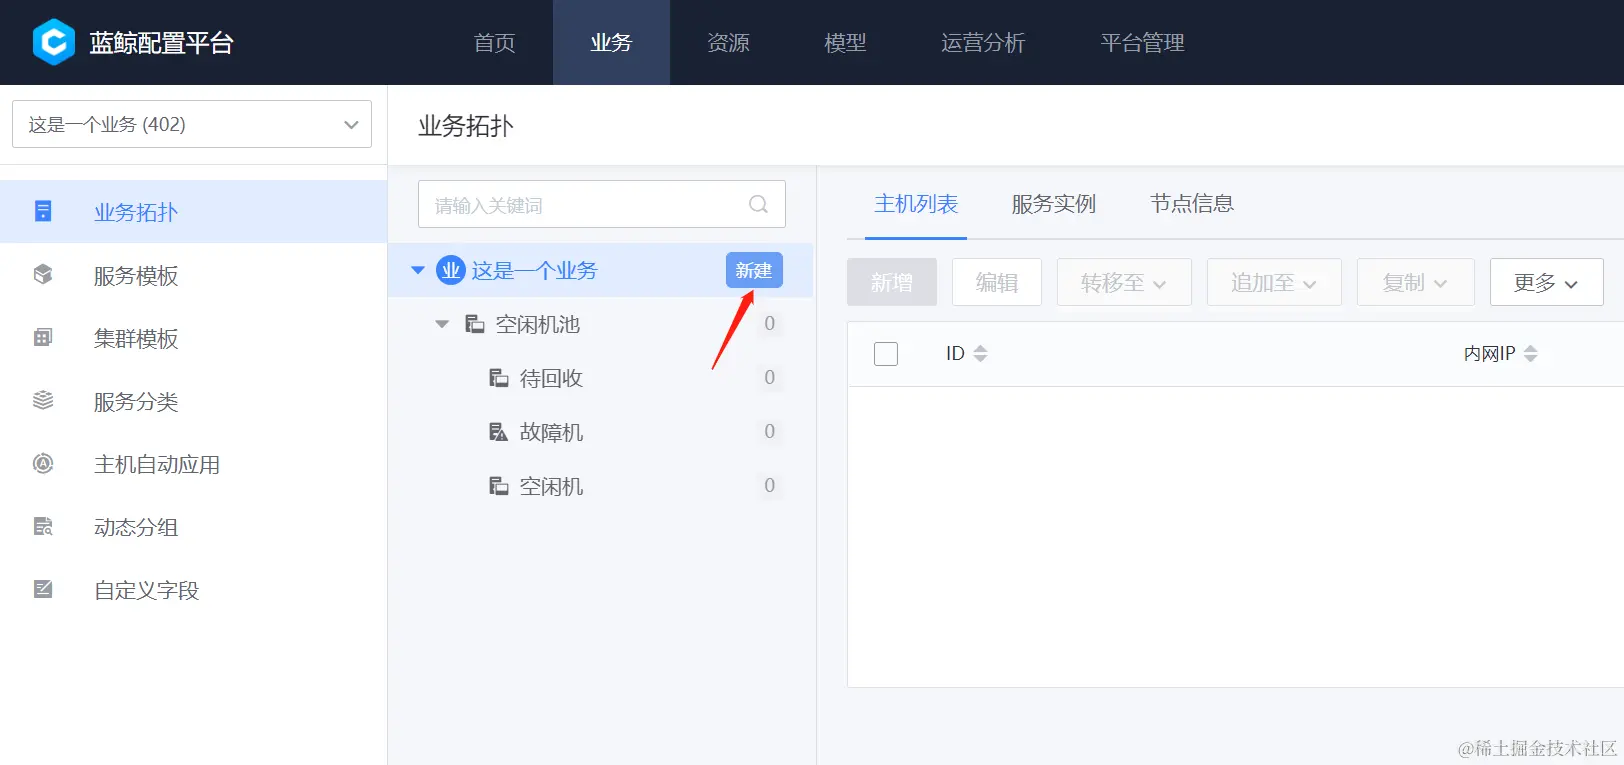This screenshot has height=765, width=1624.
Task: Click the round 业 business node icon
Action: [451, 270]
